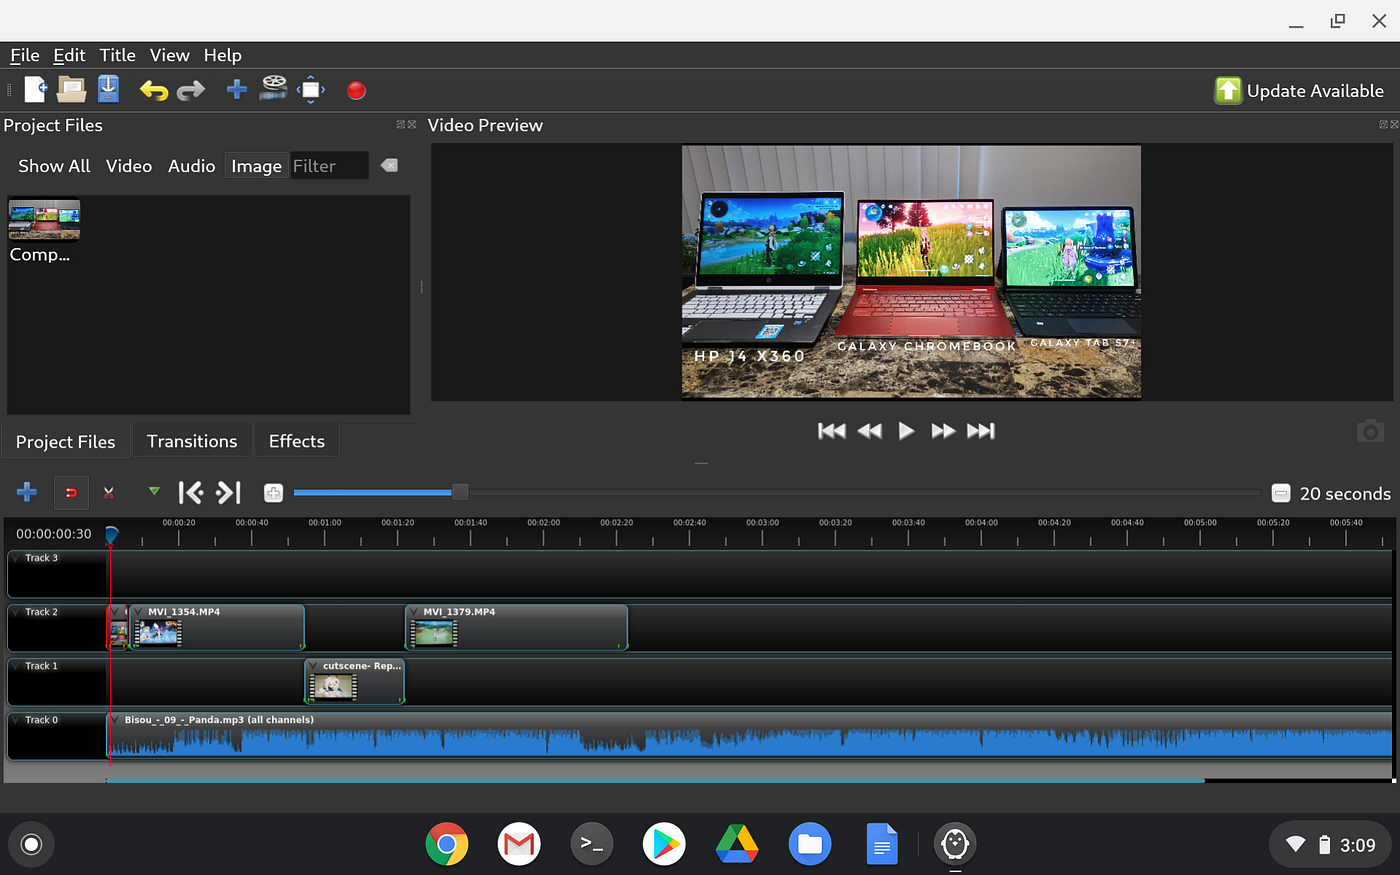Open the Files app from shelf
Screen dimensions: 1400x875
(810, 845)
